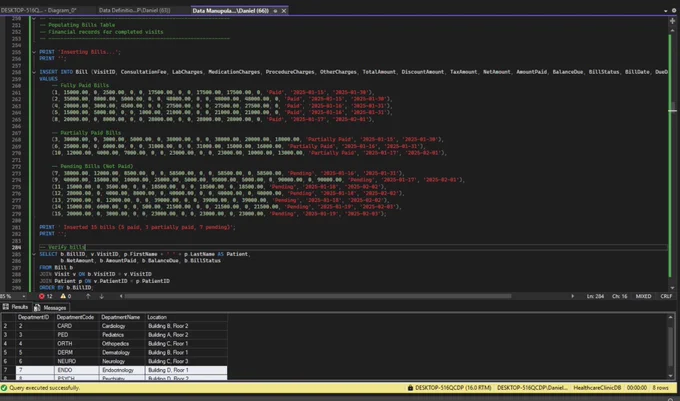Click the NEURO department code cell
This screenshot has height=401, width=680.
(77, 361)
